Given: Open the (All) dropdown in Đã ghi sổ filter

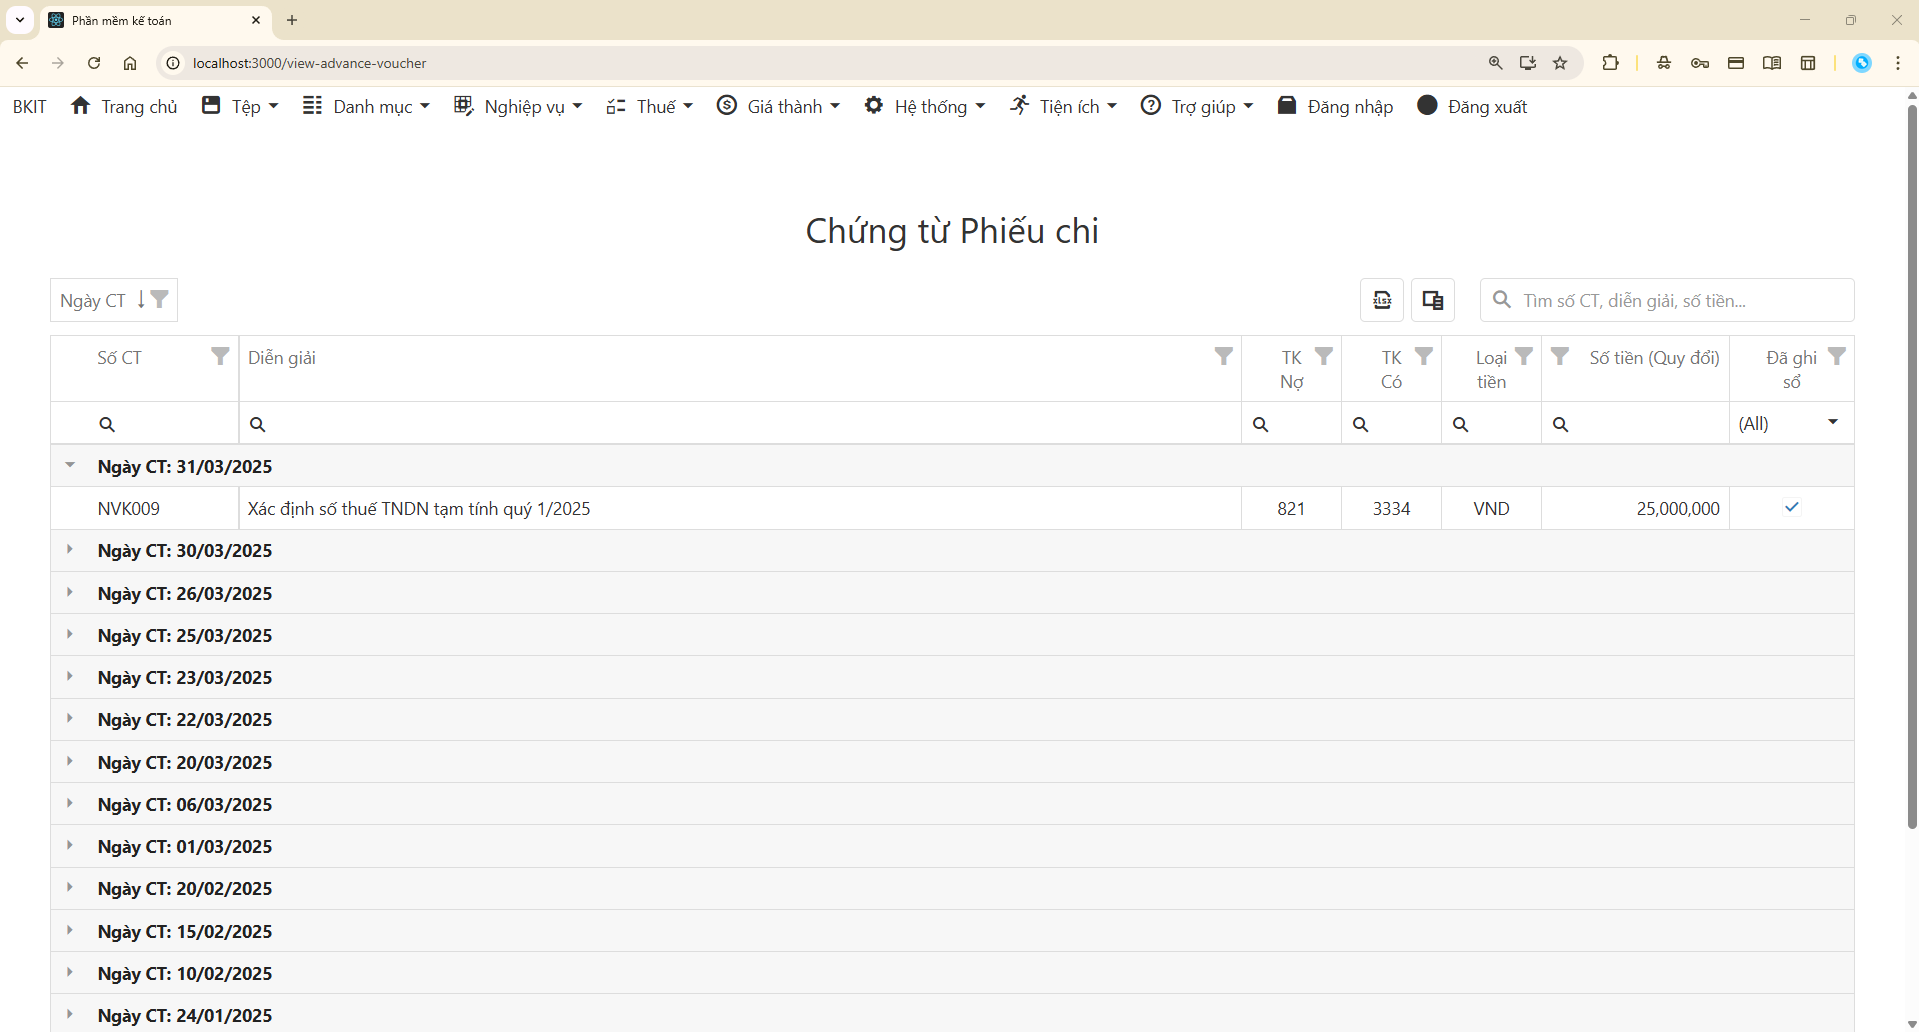Looking at the screenshot, I should tap(1833, 422).
